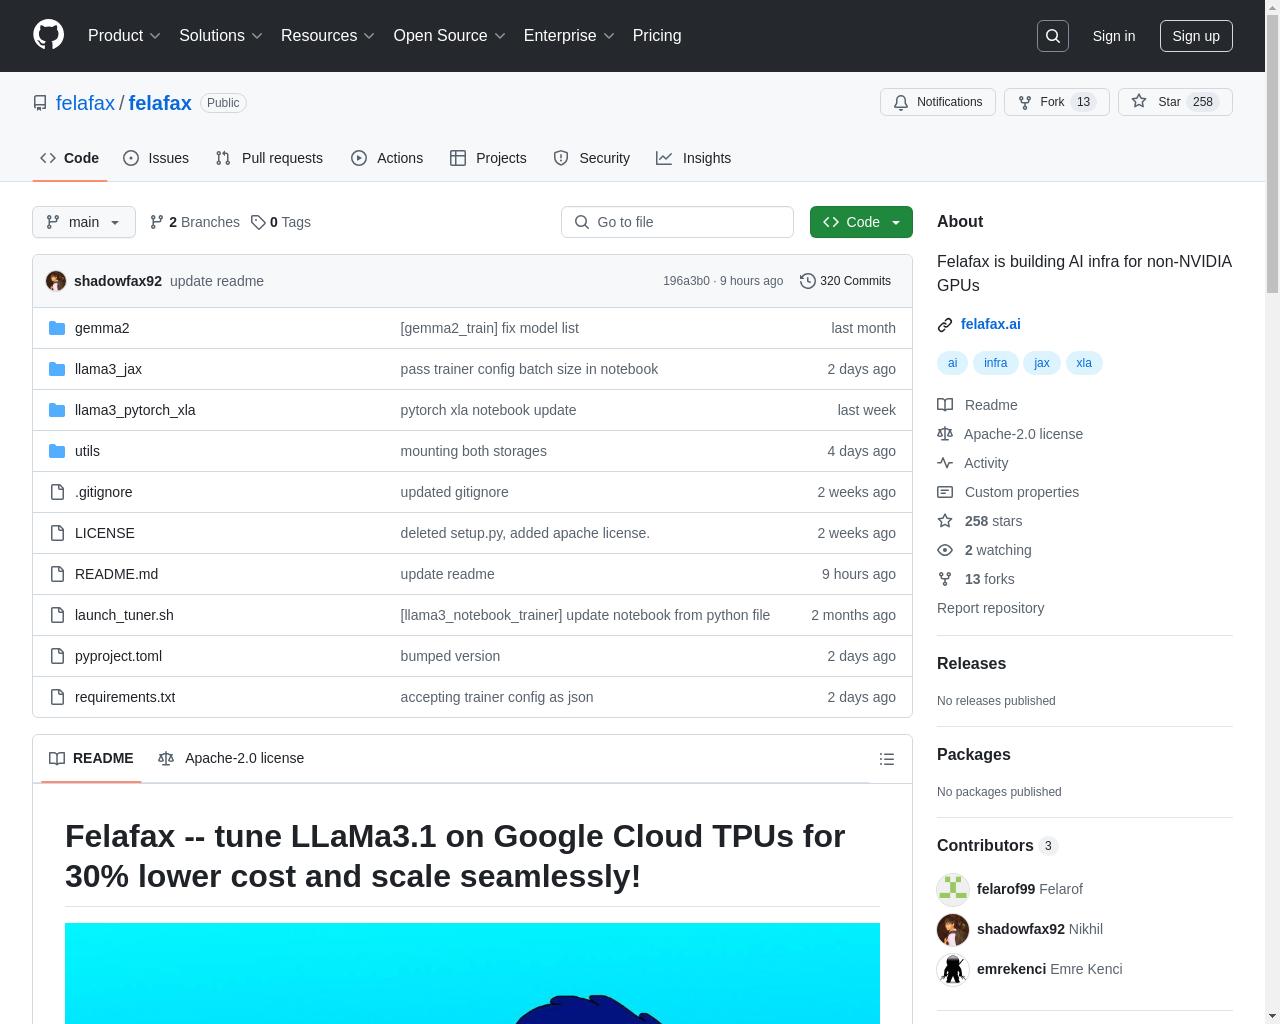This screenshot has width=1280, height=1024.
Task: Expand the Product menu
Action: 124,36
